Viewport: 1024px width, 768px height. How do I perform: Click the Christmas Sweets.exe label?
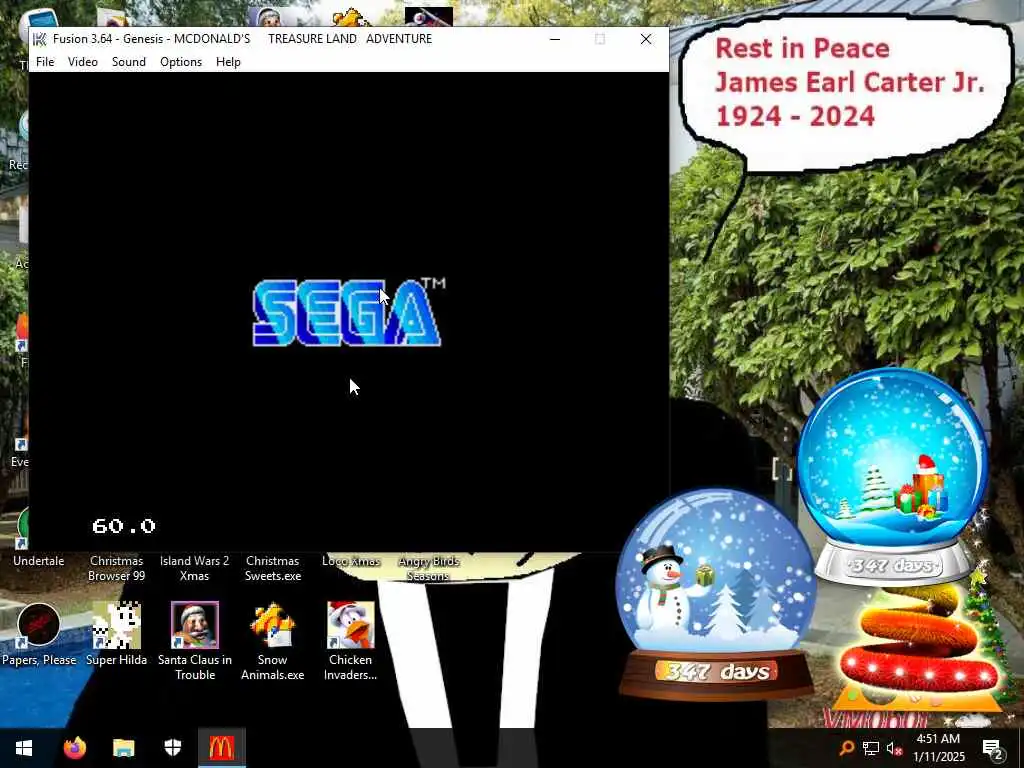[x=272, y=568]
